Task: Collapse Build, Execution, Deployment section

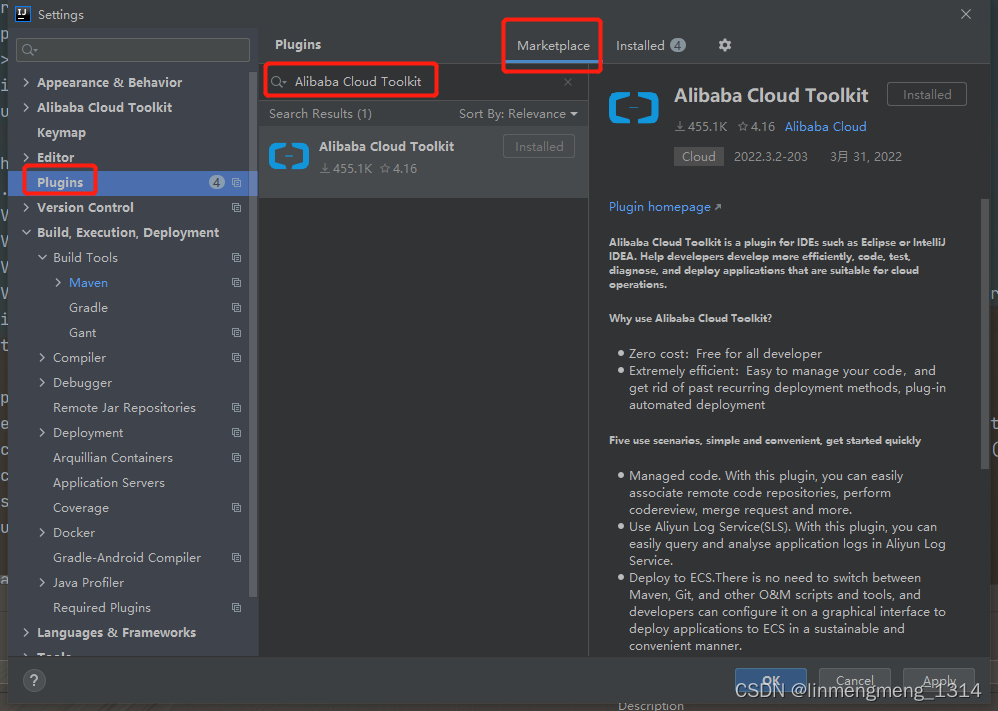Action: tap(26, 232)
